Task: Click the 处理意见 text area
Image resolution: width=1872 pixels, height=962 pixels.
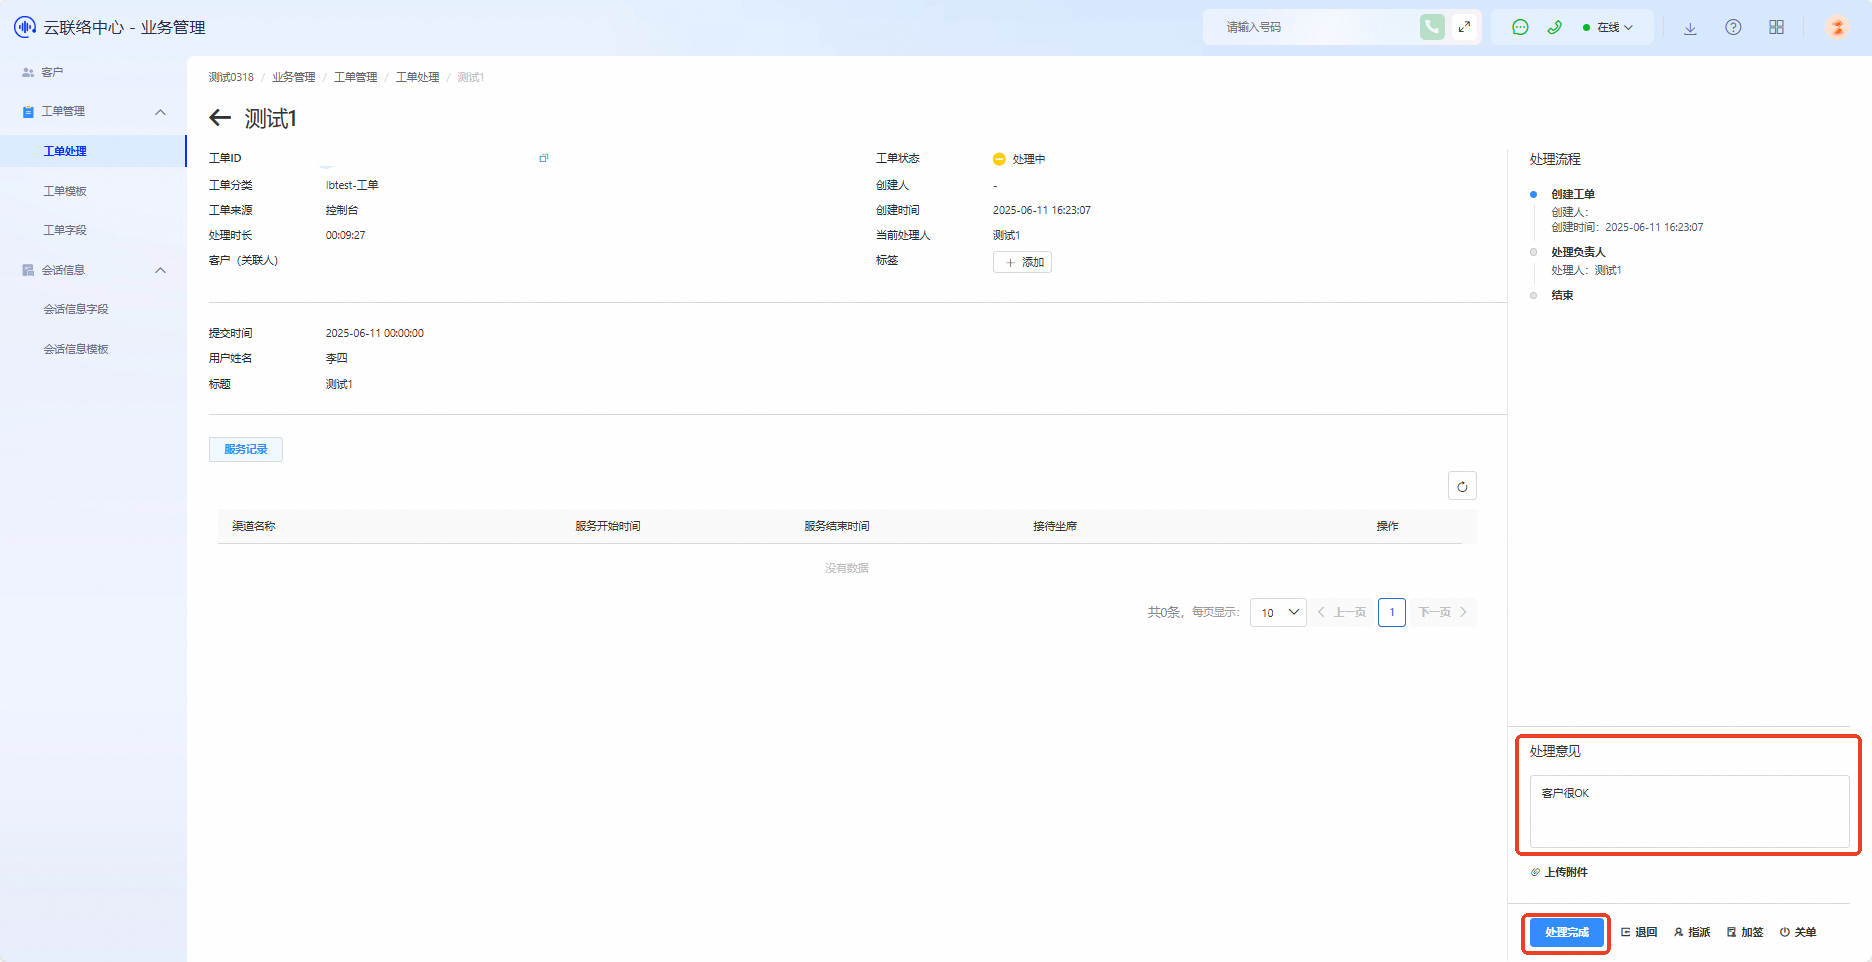Action: coord(1689,811)
